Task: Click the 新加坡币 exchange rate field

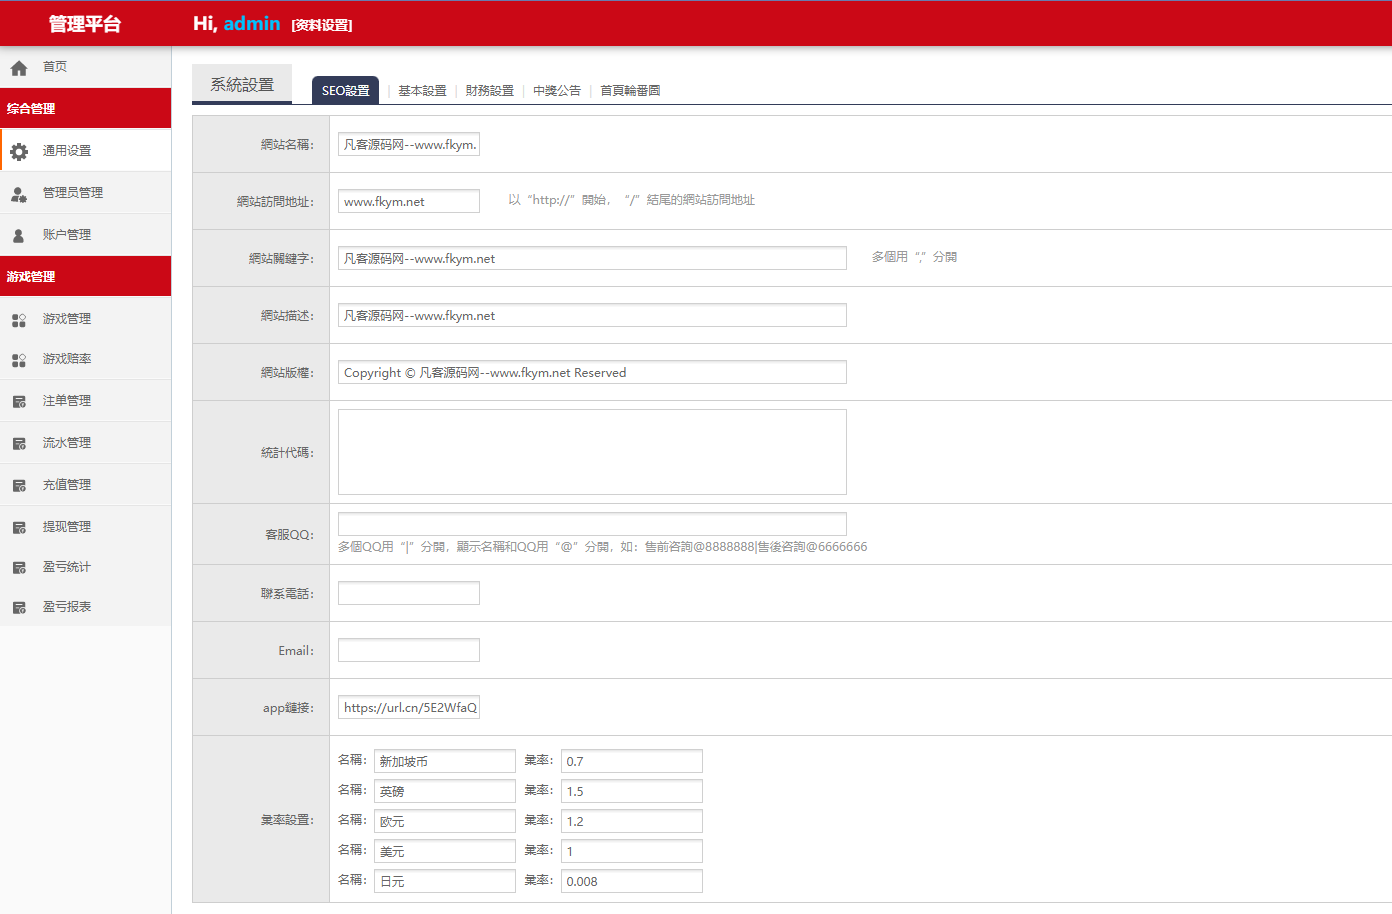Action: tap(631, 761)
